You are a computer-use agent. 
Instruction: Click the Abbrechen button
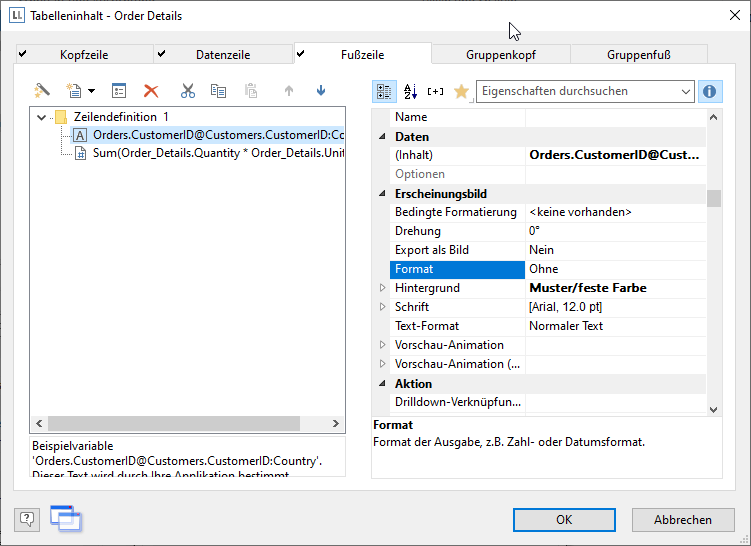(x=683, y=519)
